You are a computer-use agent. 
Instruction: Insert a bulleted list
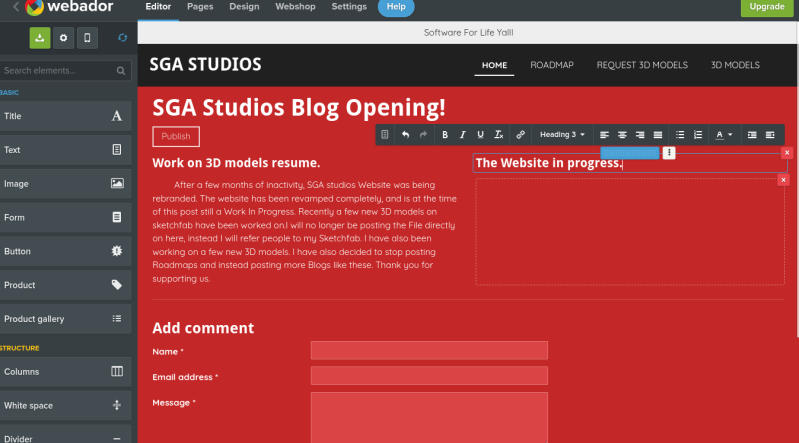click(680, 135)
